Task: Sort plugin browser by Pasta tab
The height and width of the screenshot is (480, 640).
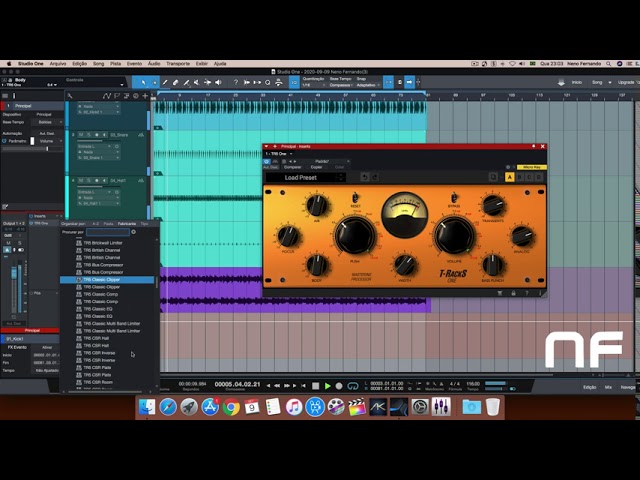Action: 108,224
